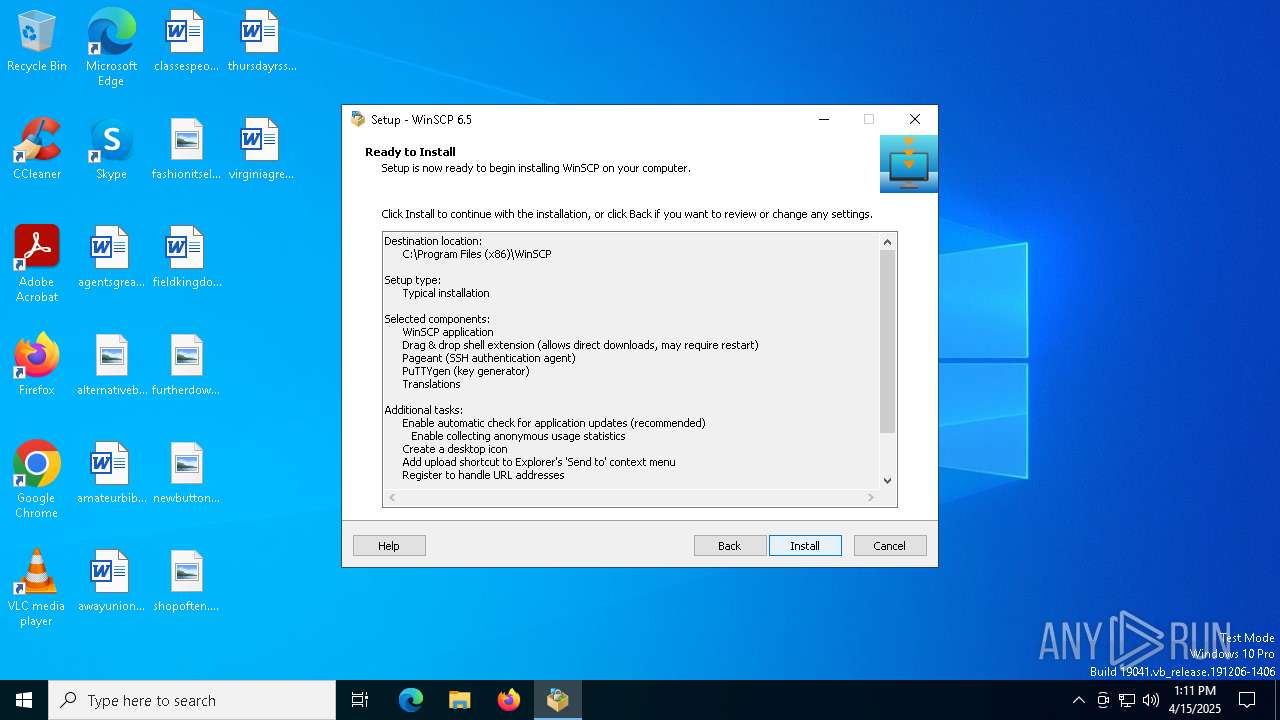Select the fieldkingdo Word document icon

186,258
